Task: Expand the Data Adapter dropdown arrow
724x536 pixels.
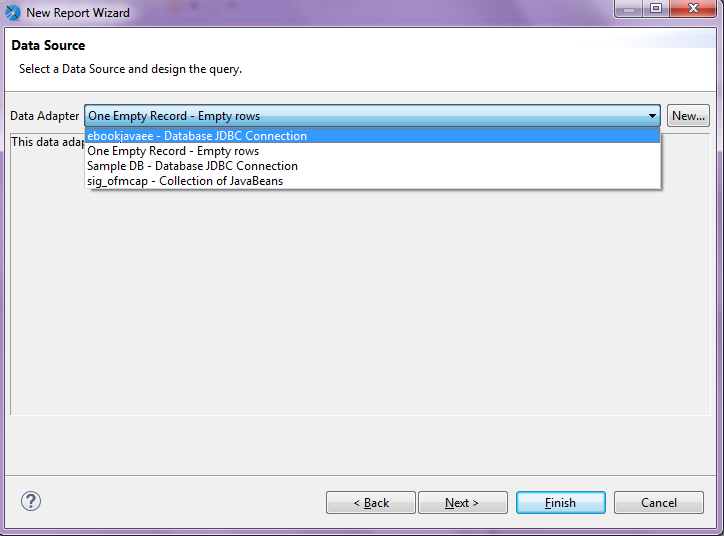Action: (x=652, y=115)
